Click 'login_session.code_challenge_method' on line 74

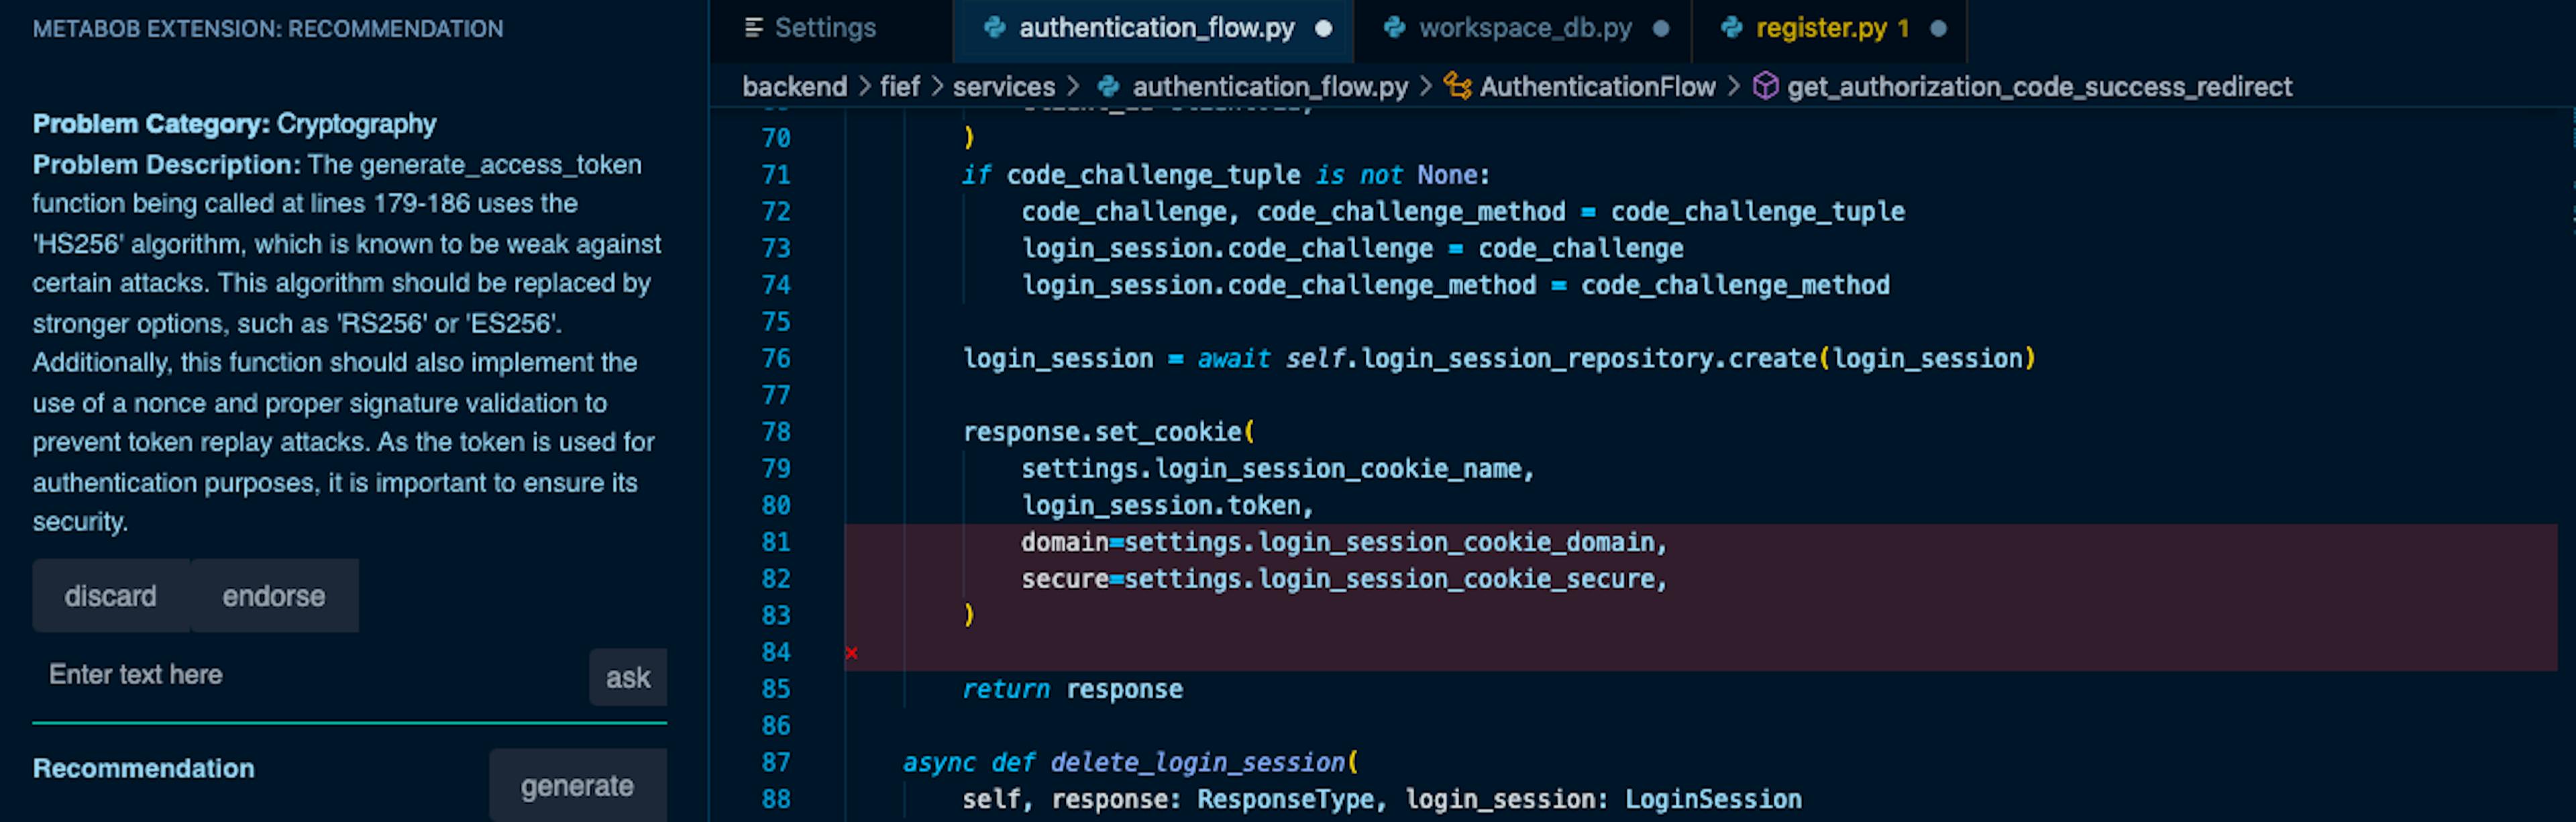pyautogui.click(x=1279, y=286)
